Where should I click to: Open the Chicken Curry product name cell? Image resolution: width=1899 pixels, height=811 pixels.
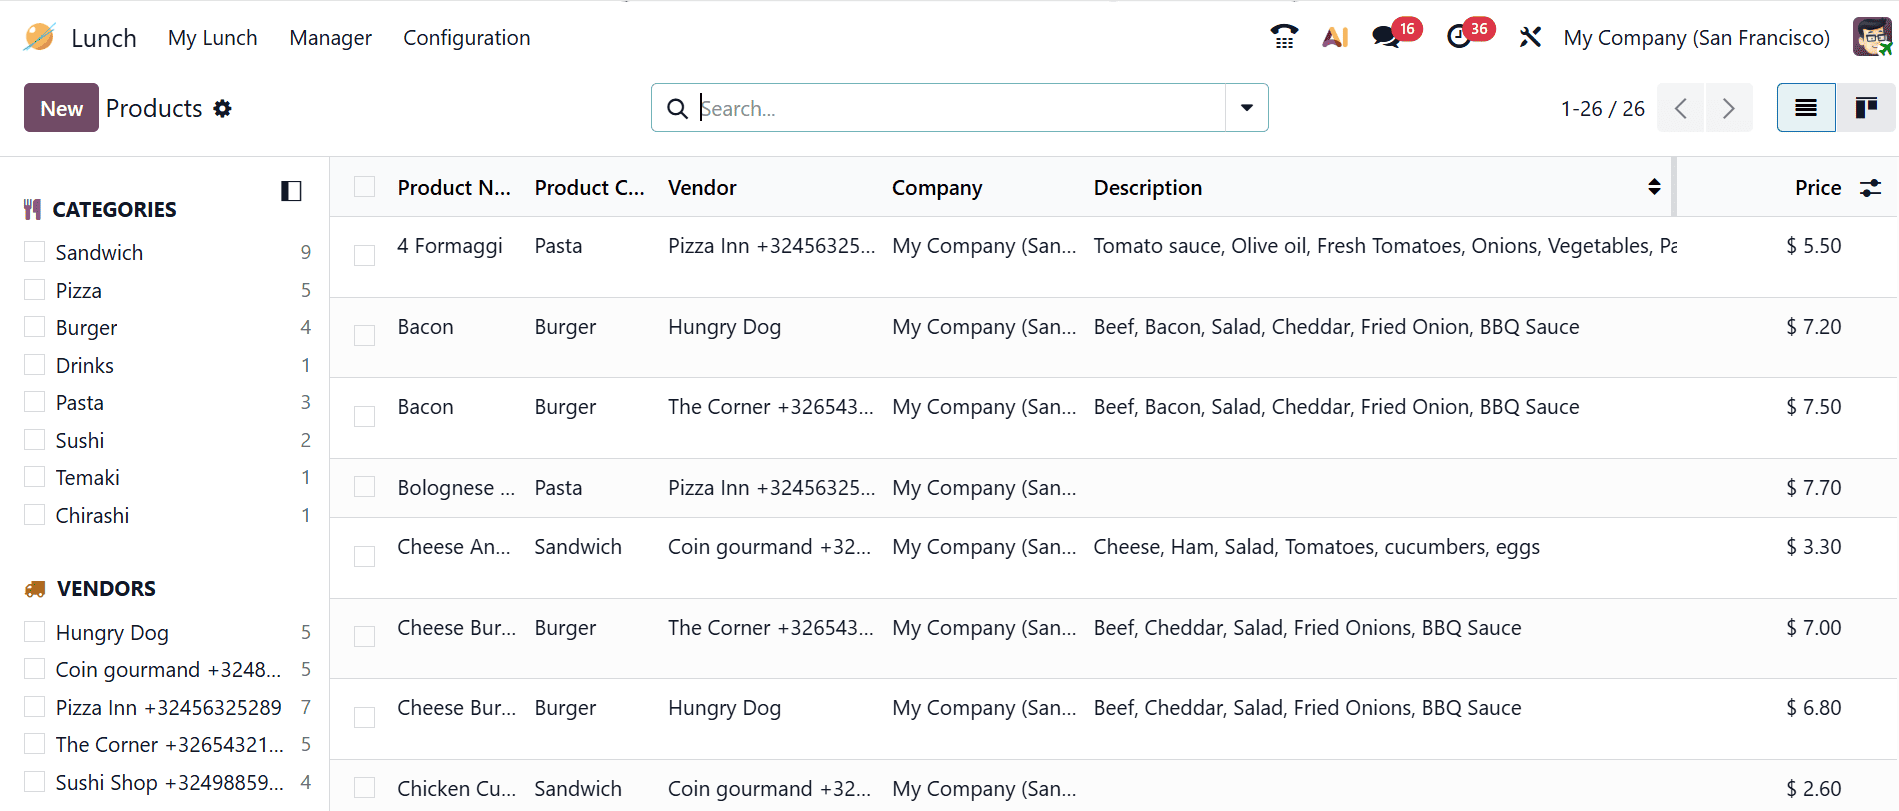click(x=457, y=789)
